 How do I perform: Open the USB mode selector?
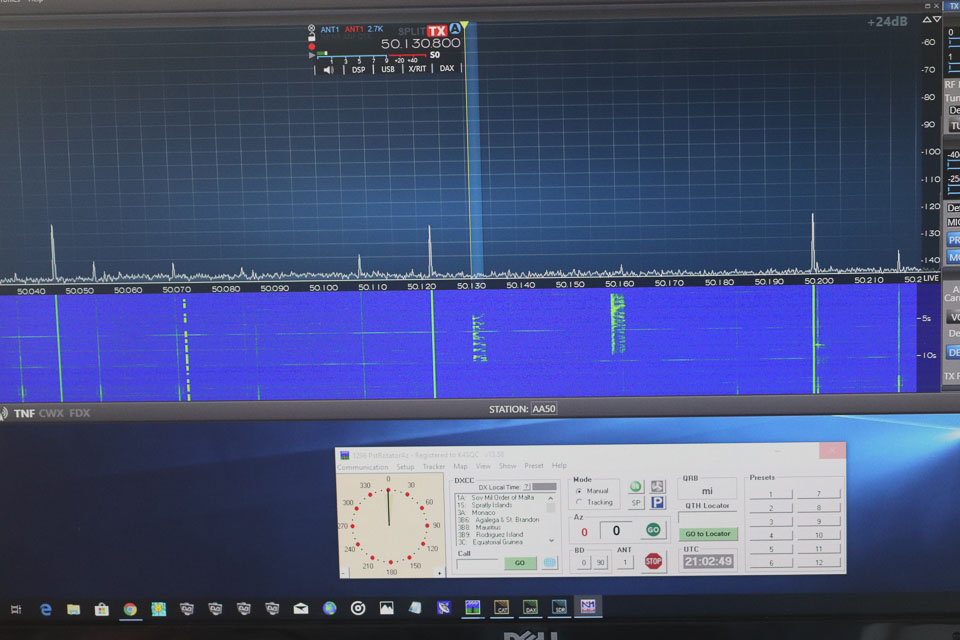388,69
